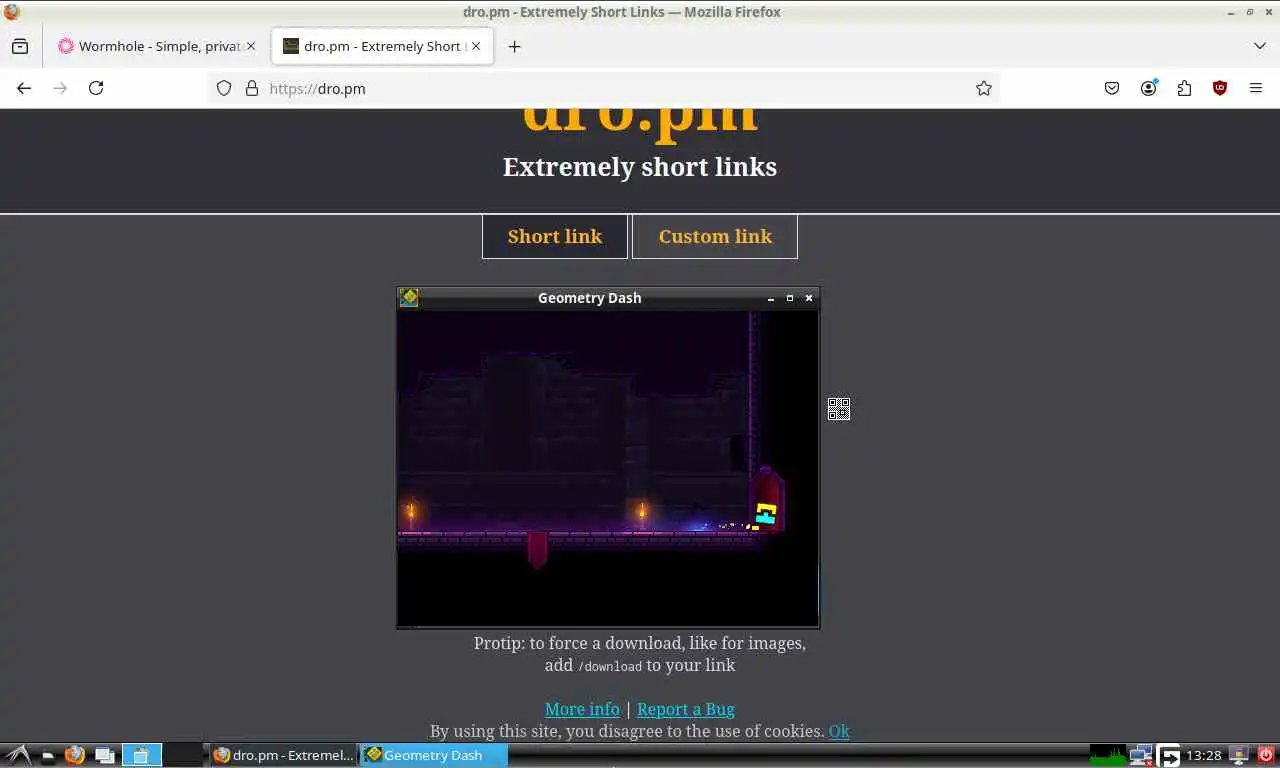Click the Geometry Dash title bar text
The image size is (1280, 768).
589,298
